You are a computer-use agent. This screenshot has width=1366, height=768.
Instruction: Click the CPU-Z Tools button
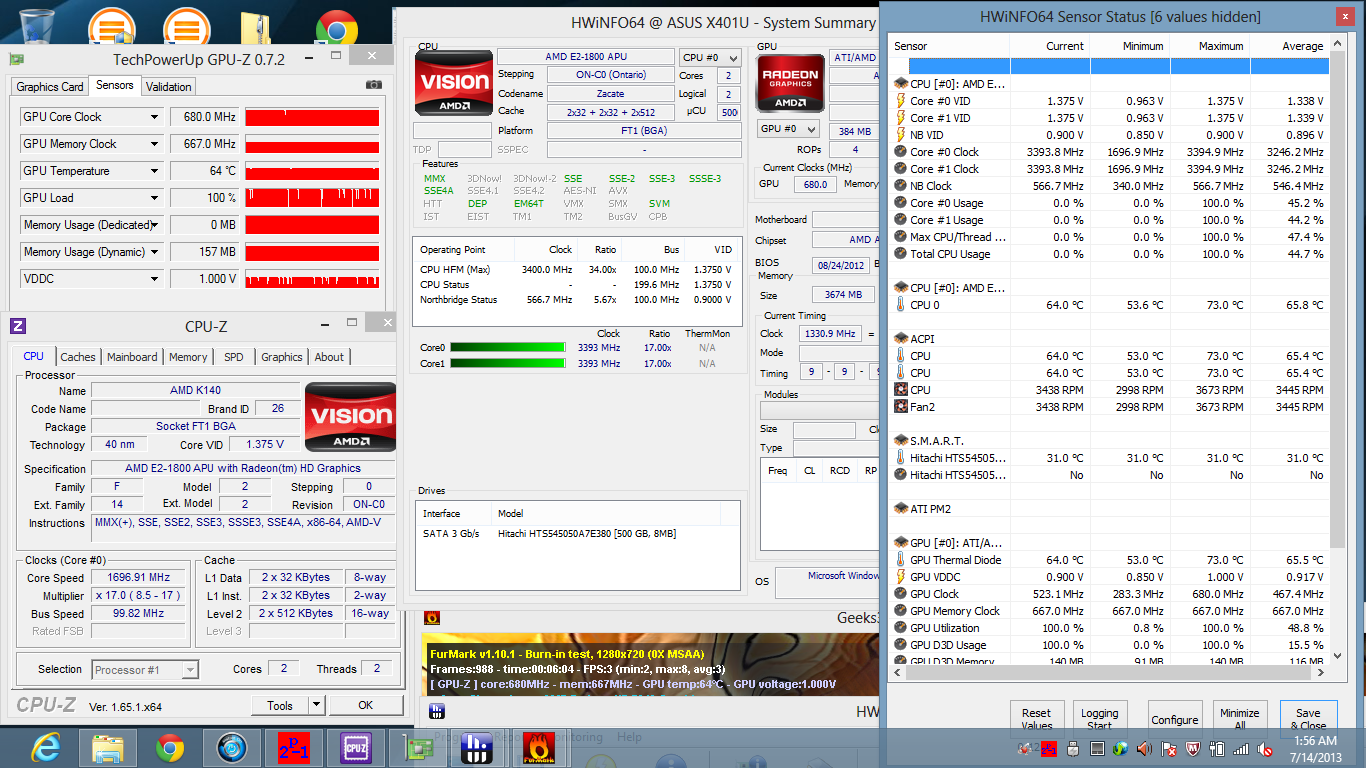tap(280, 705)
